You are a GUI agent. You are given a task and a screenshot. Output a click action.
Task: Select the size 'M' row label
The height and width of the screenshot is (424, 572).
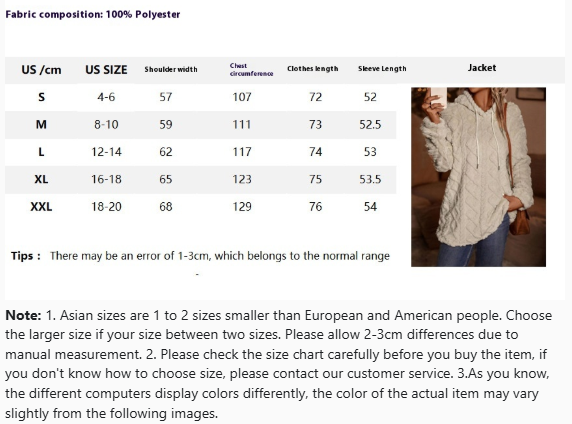(41, 124)
